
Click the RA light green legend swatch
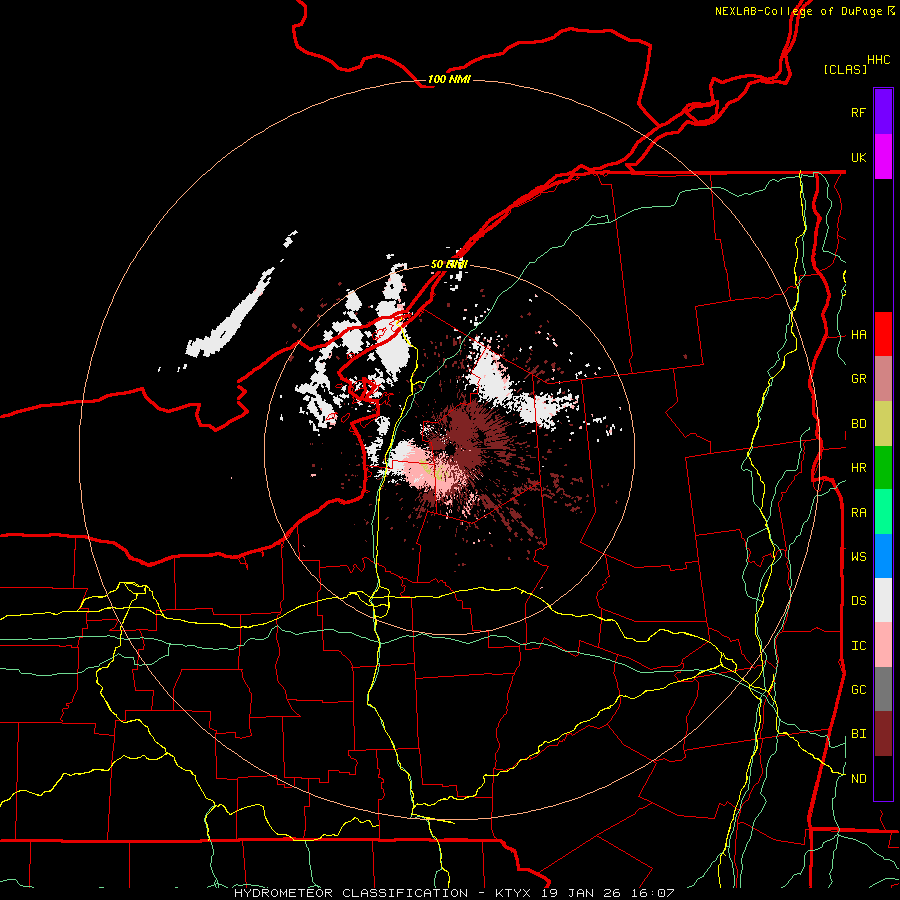coord(883,512)
